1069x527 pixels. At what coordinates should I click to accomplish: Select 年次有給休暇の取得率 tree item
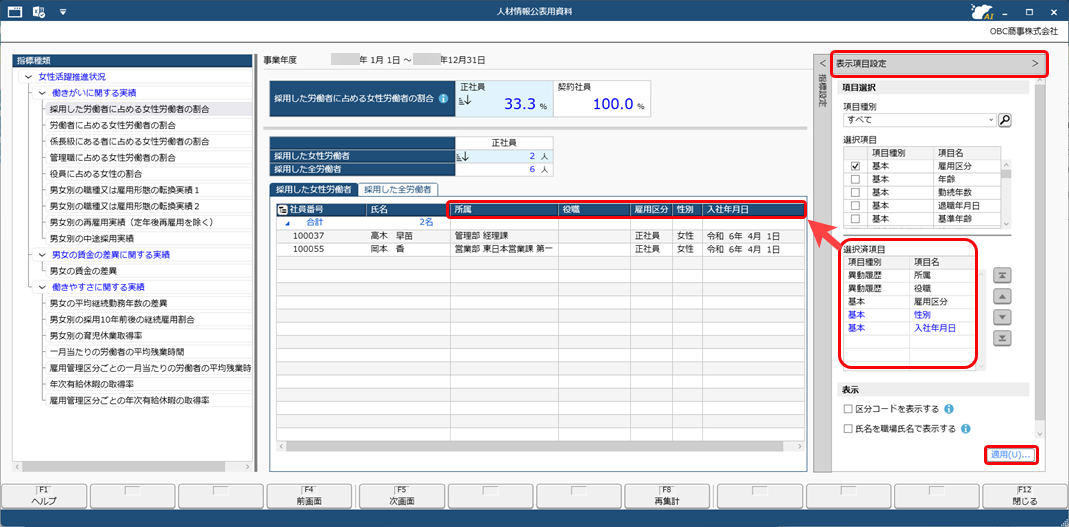pos(91,384)
